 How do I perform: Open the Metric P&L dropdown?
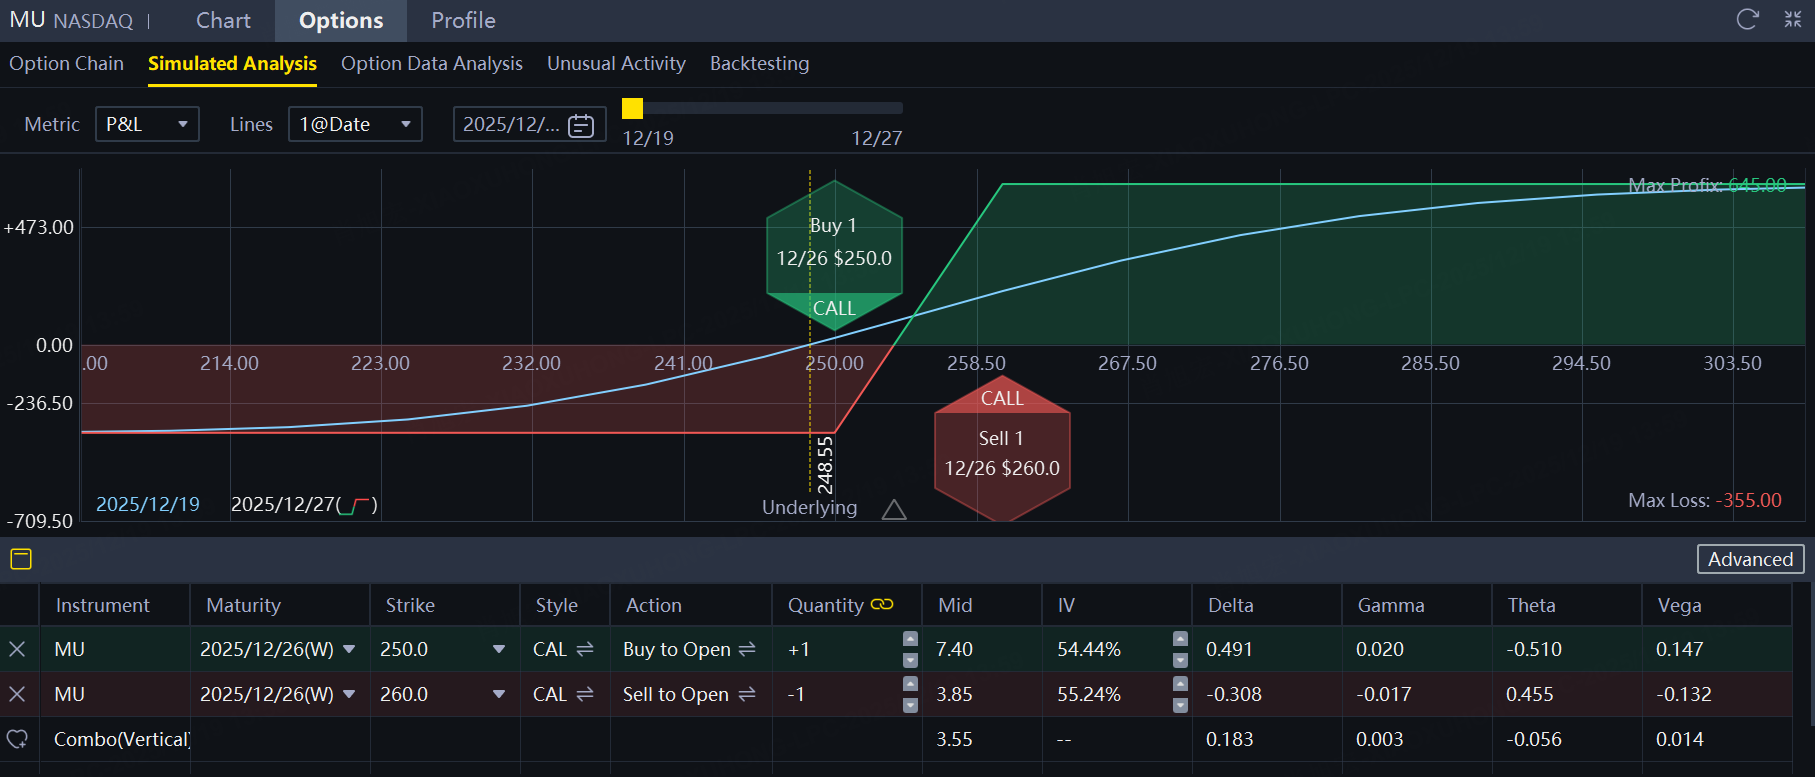pyautogui.click(x=147, y=124)
